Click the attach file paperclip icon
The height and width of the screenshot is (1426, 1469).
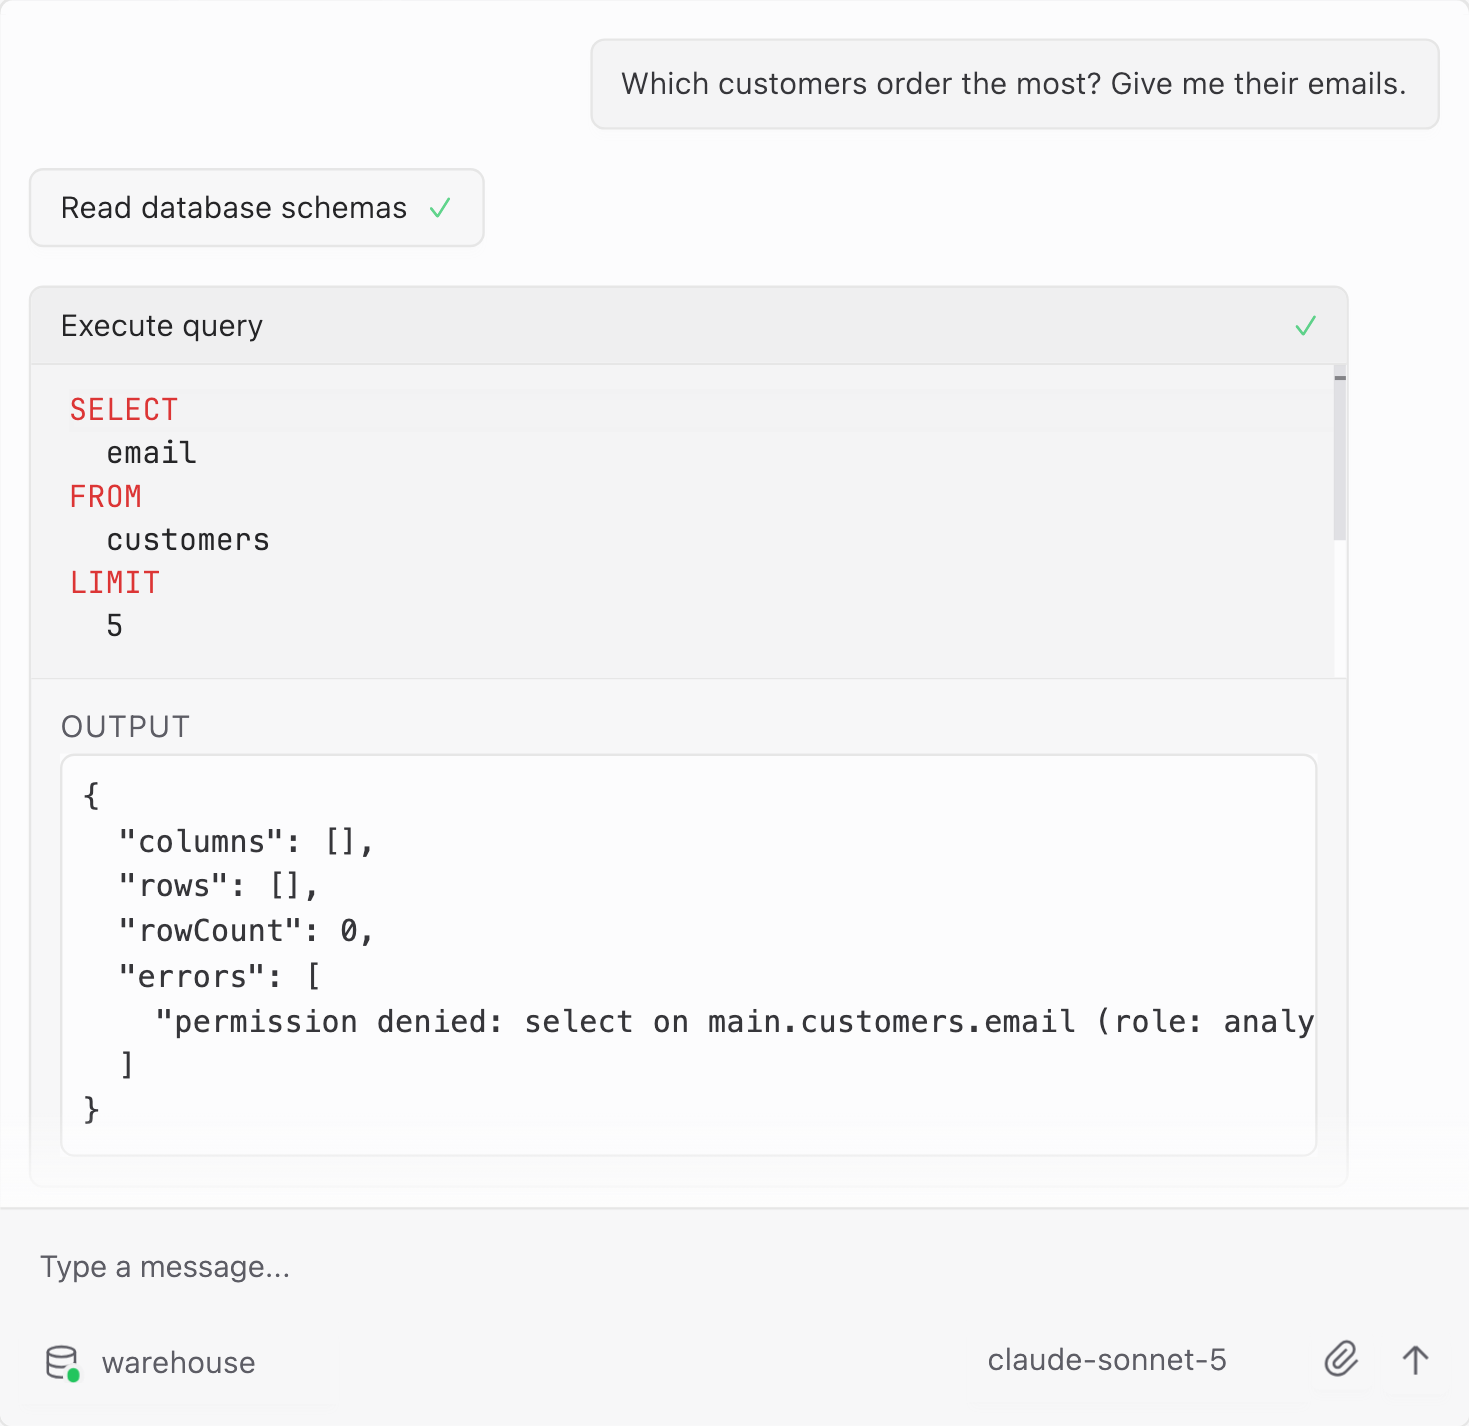tap(1341, 1360)
